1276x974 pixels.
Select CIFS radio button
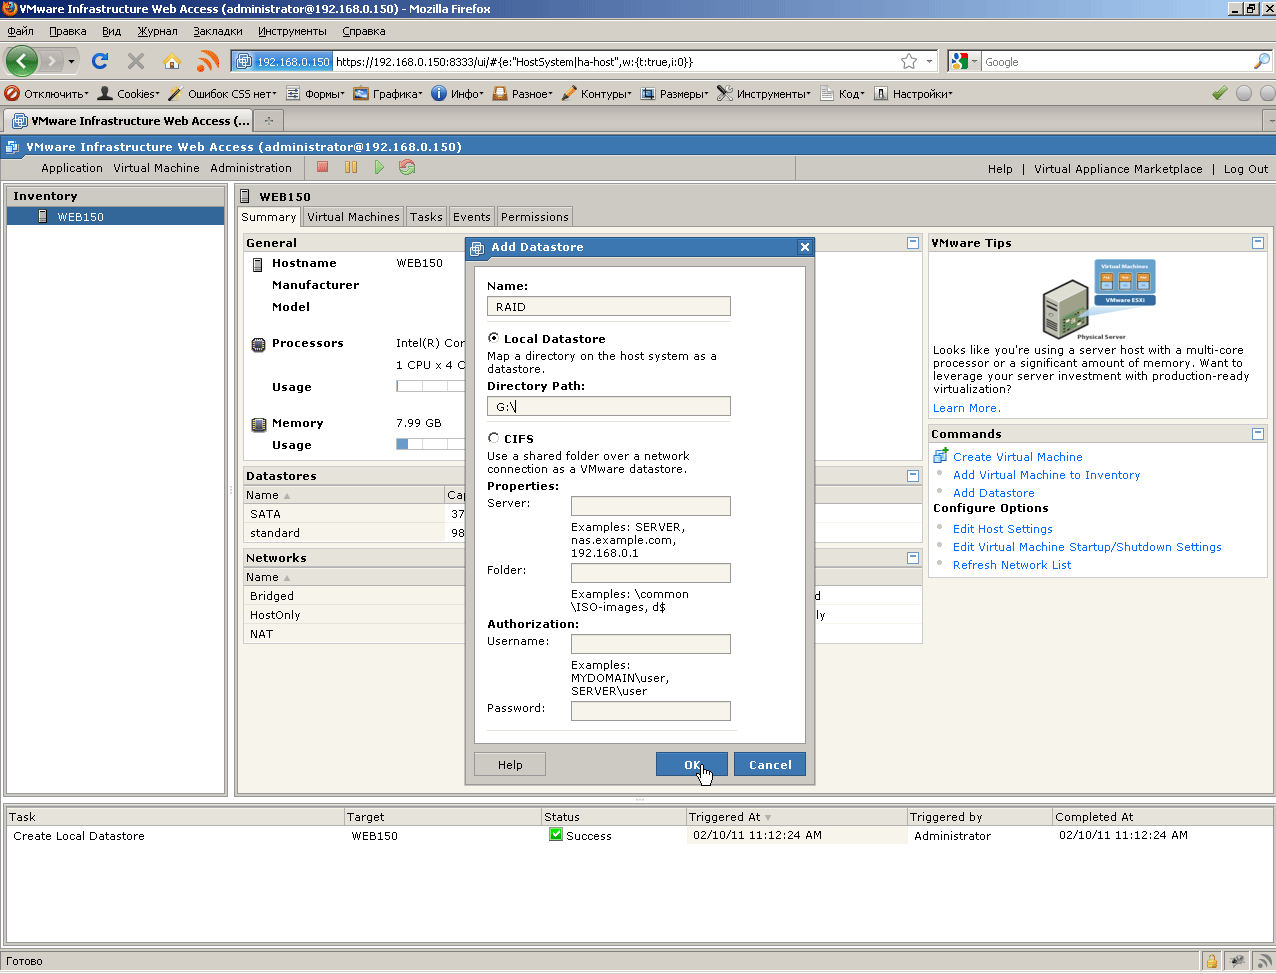(x=494, y=438)
